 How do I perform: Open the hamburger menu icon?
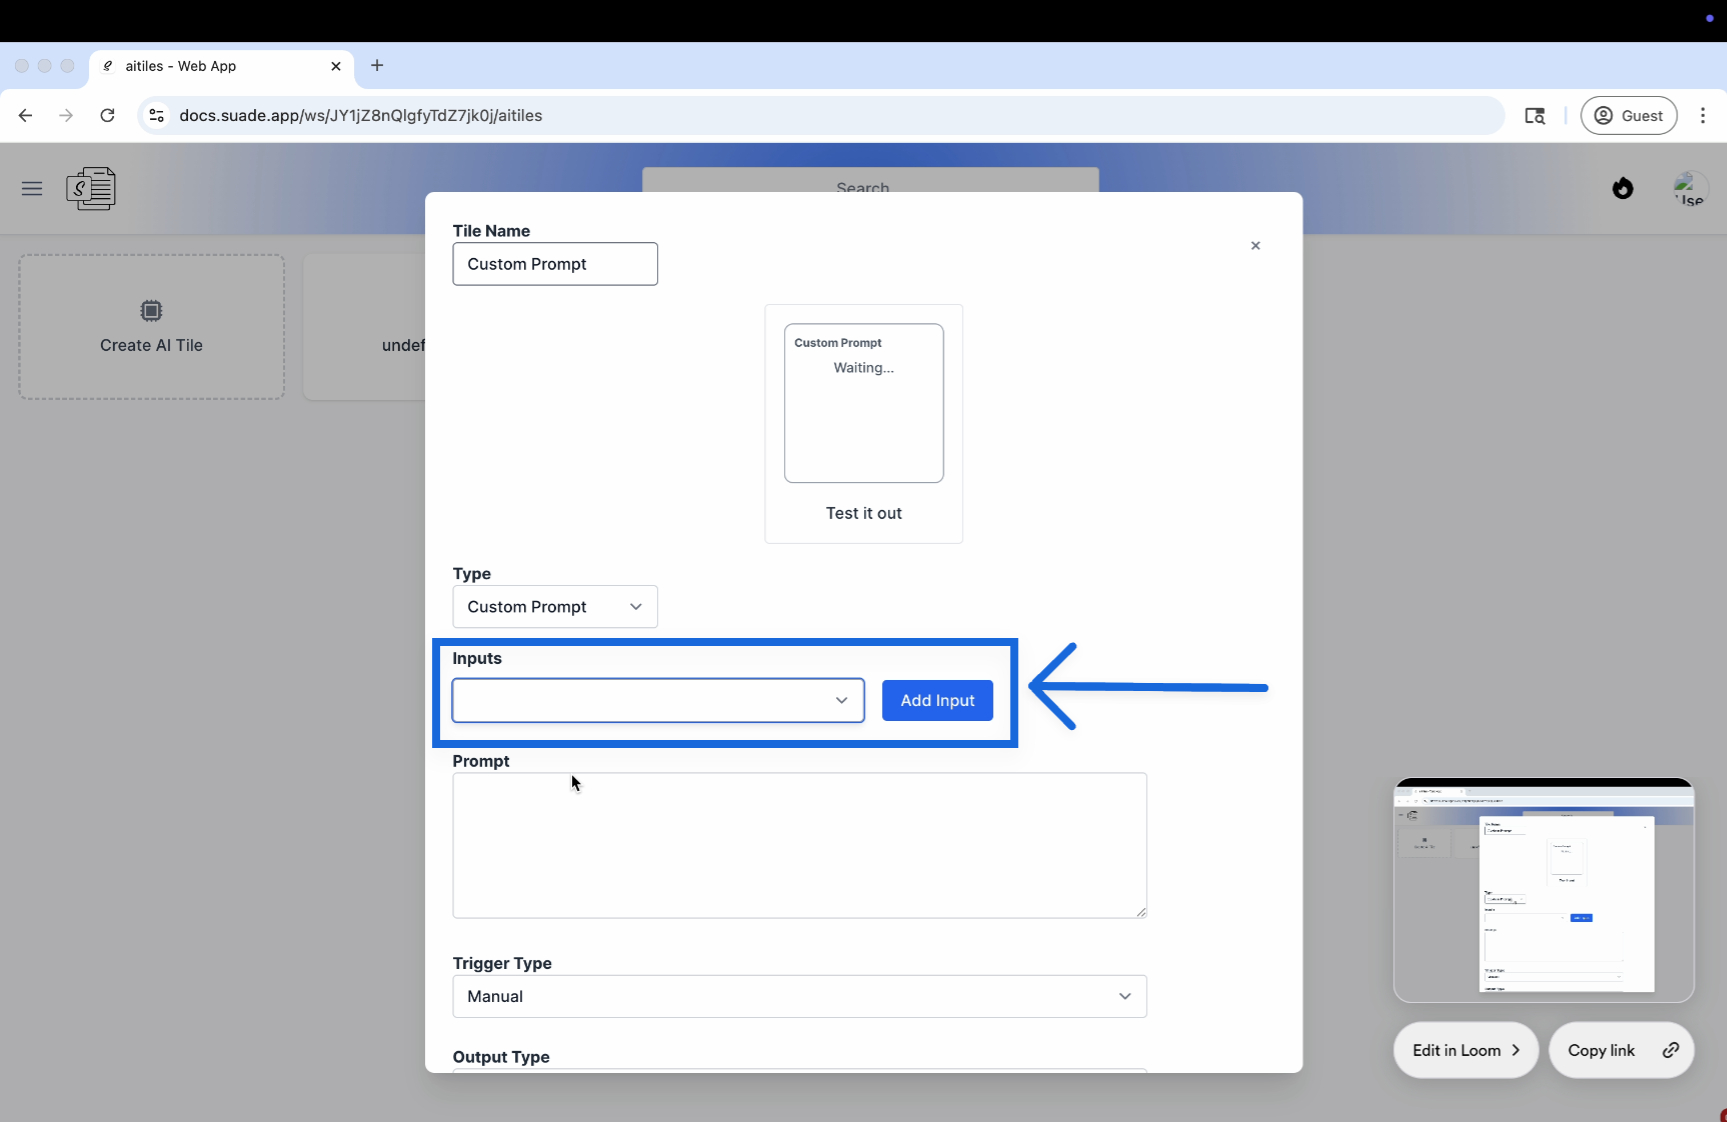pos(32,188)
